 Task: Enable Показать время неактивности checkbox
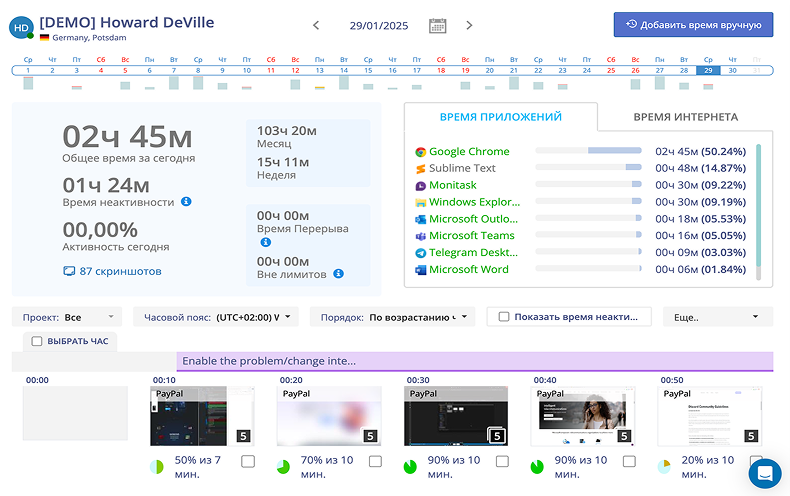click(504, 317)
